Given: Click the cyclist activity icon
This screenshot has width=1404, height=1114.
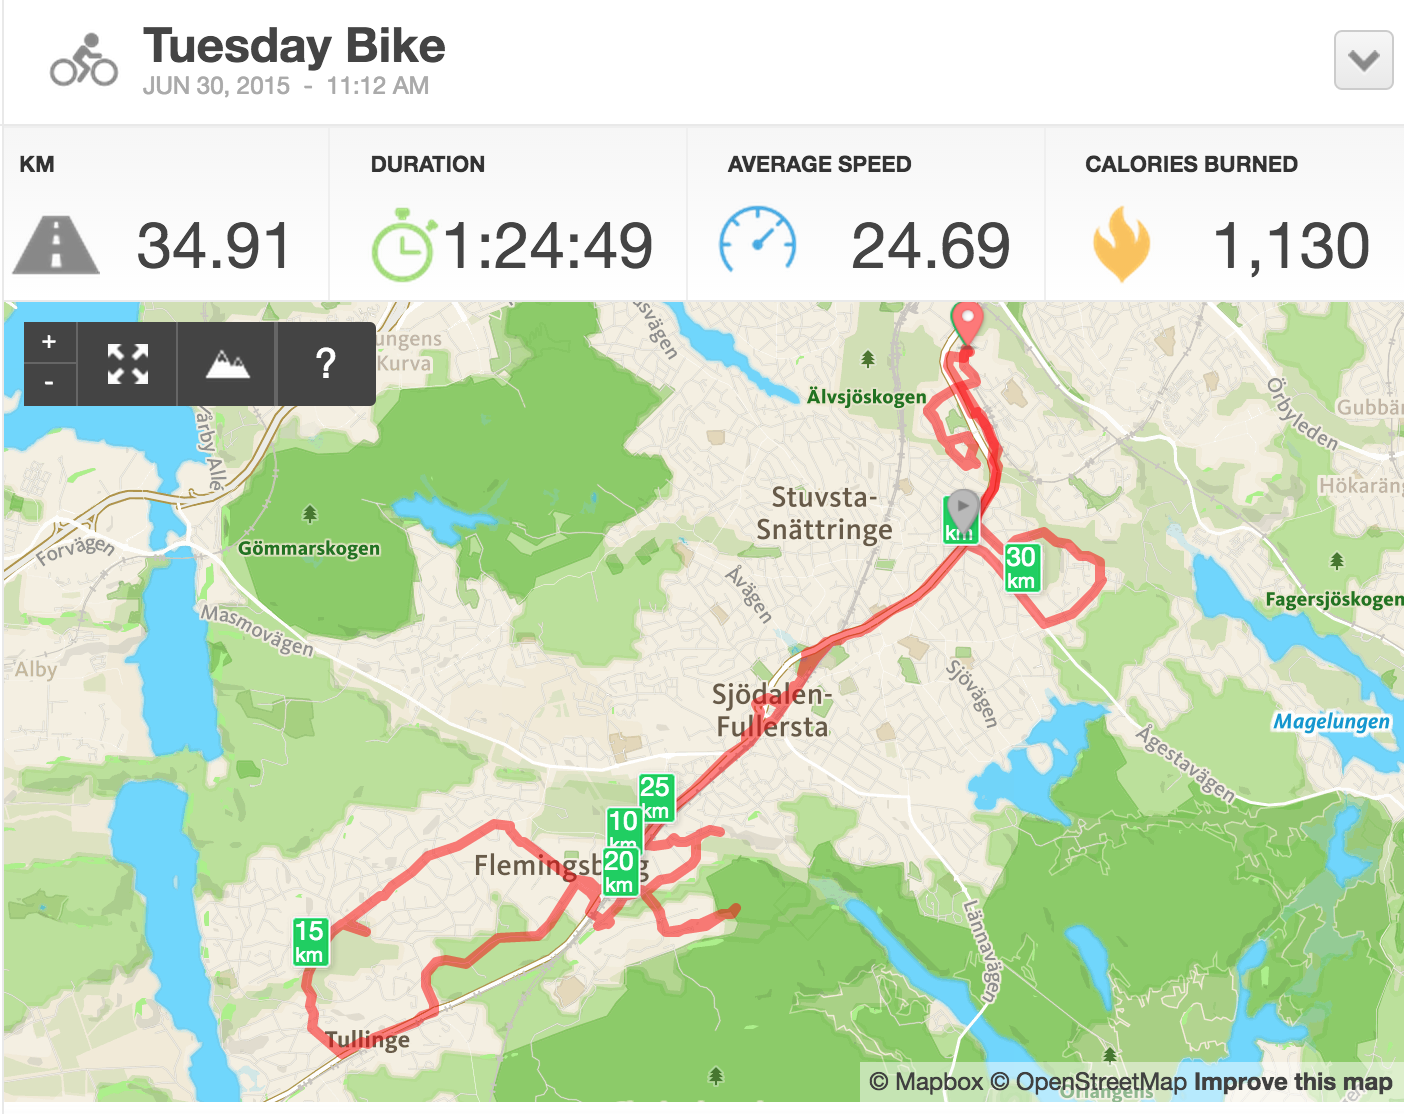Looking at the screenshot, I should 84,60.
